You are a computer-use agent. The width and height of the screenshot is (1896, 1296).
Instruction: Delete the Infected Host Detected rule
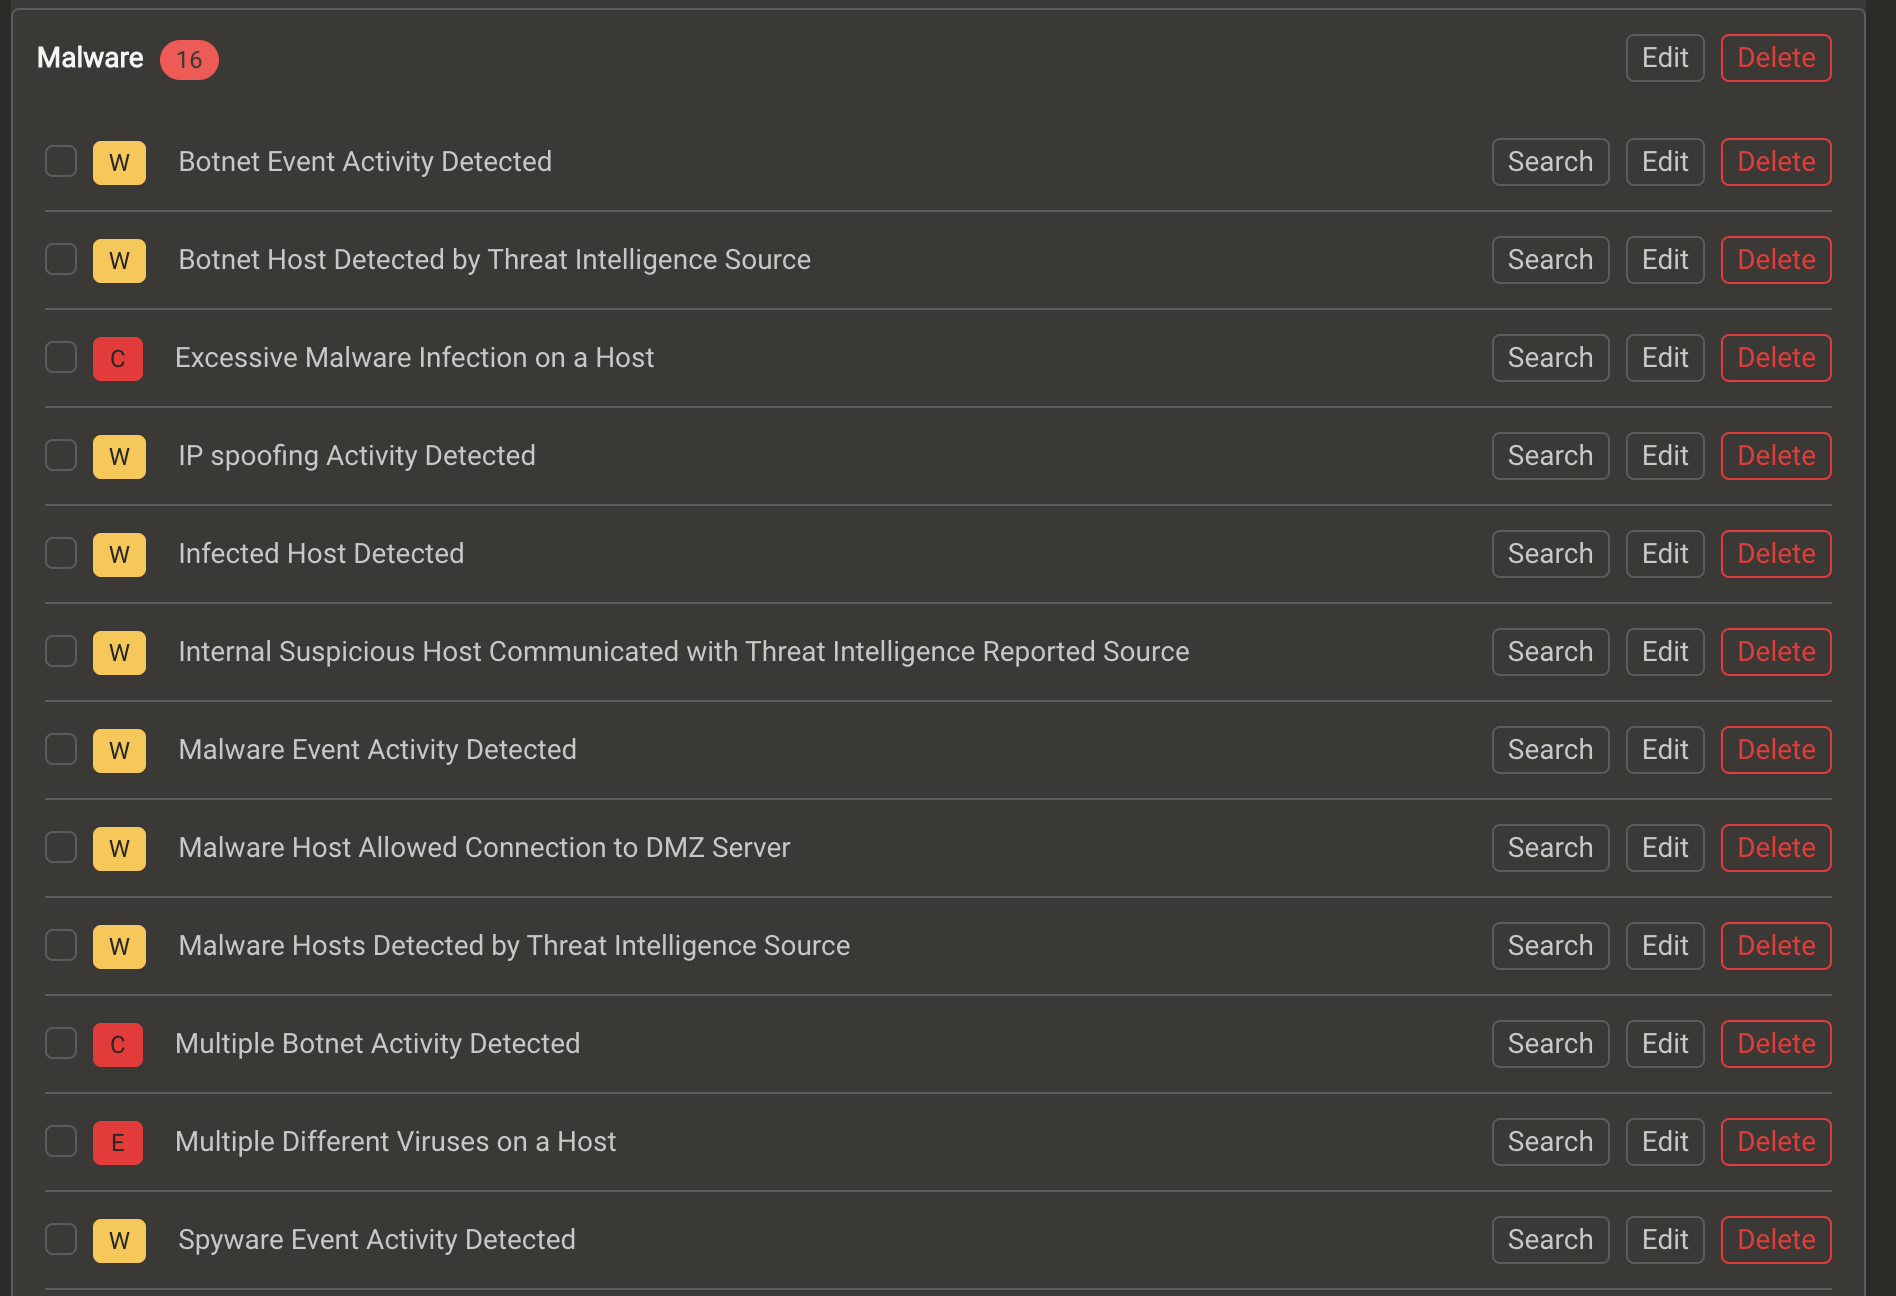click(1776, 554)
